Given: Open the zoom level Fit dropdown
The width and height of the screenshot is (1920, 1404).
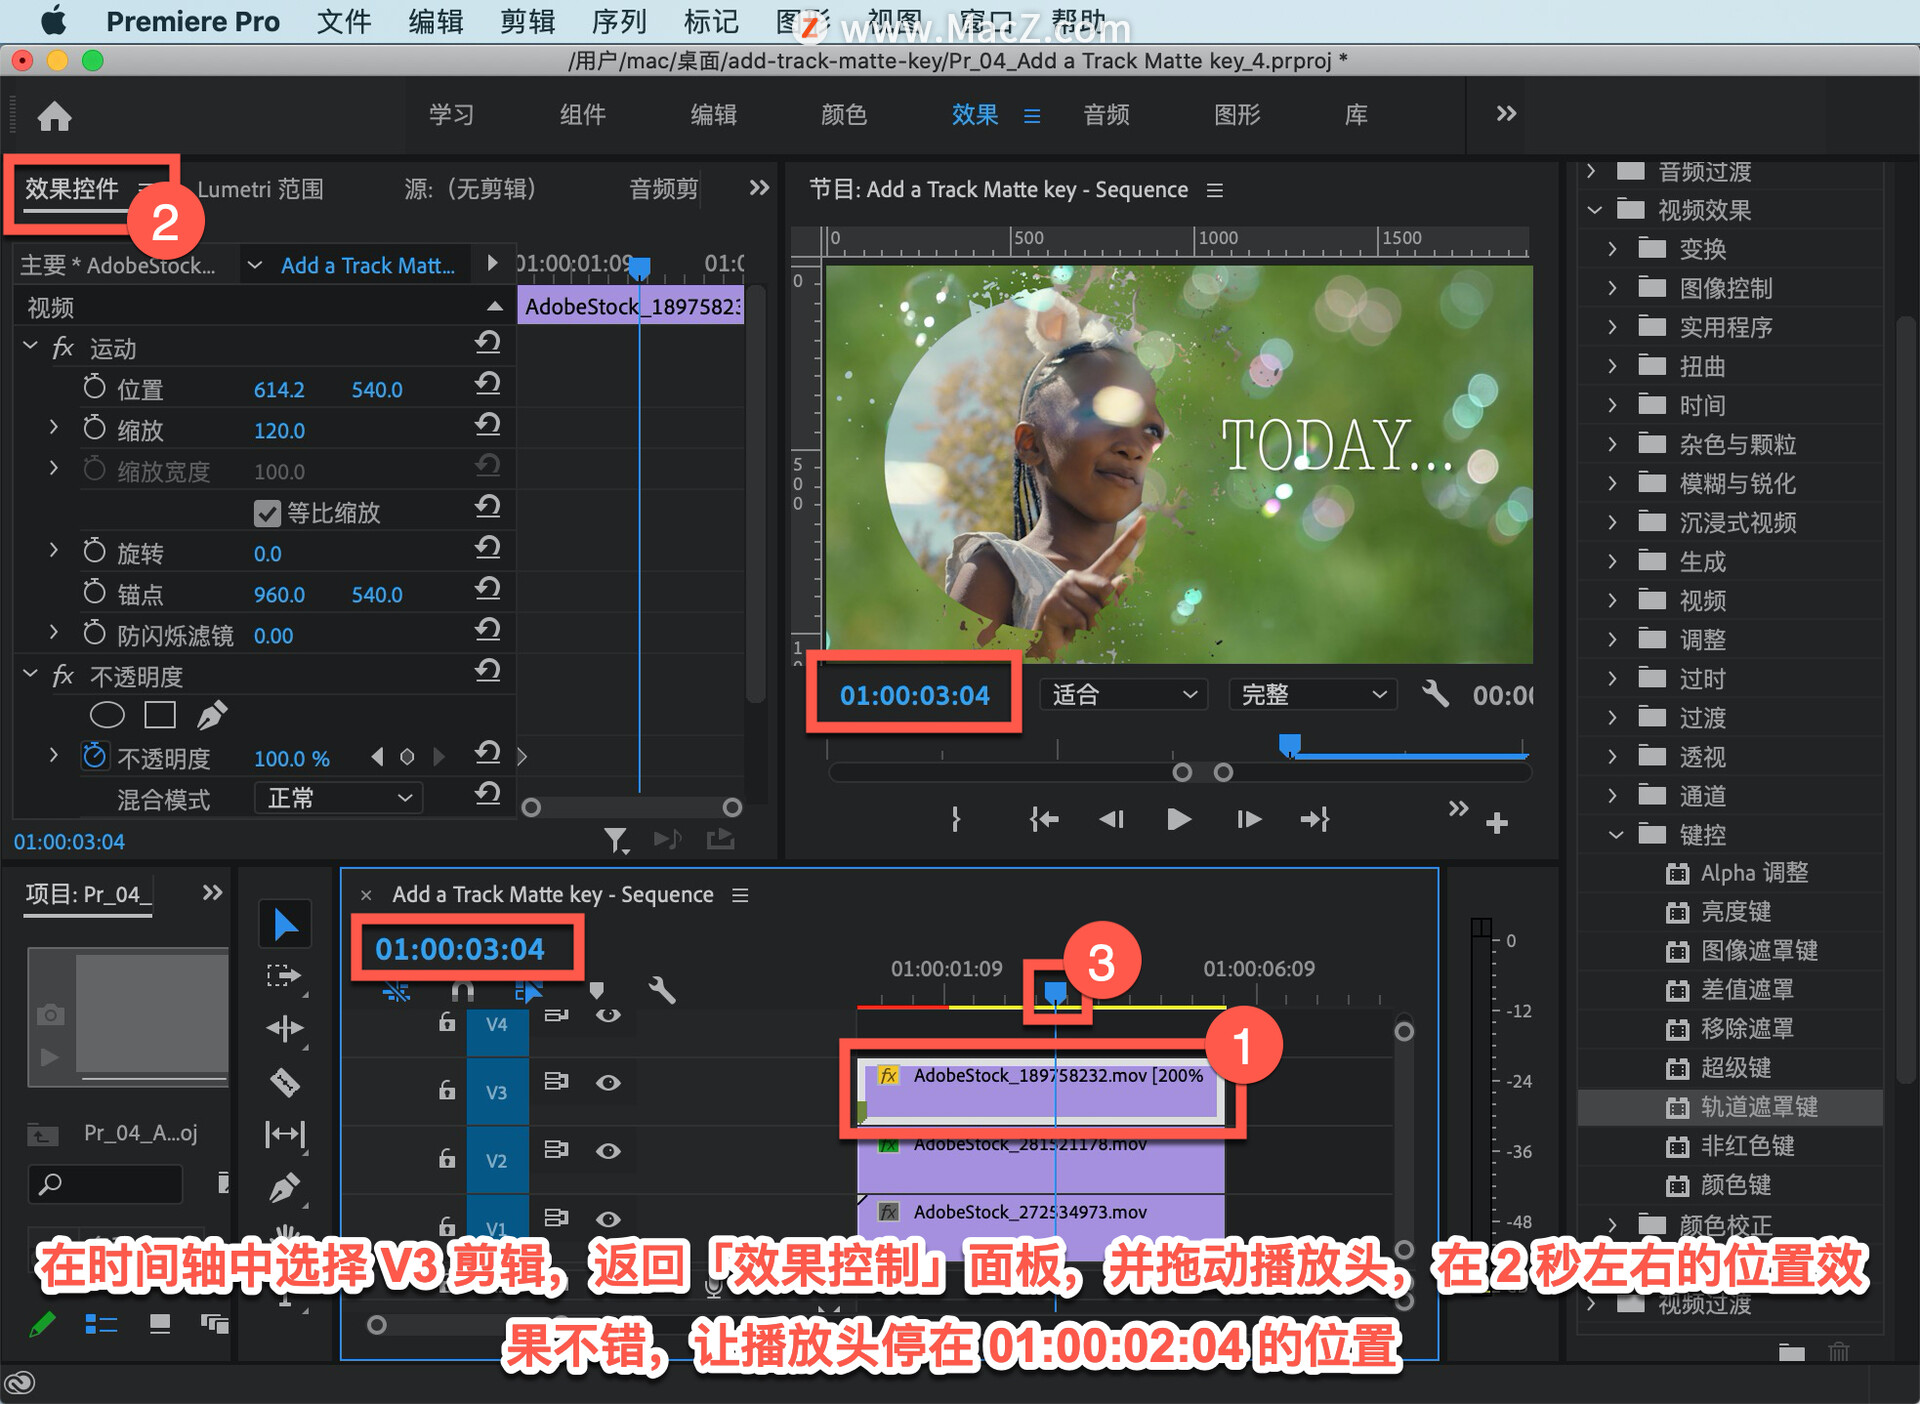Looking at the screenshot, I should (1124, 694).
